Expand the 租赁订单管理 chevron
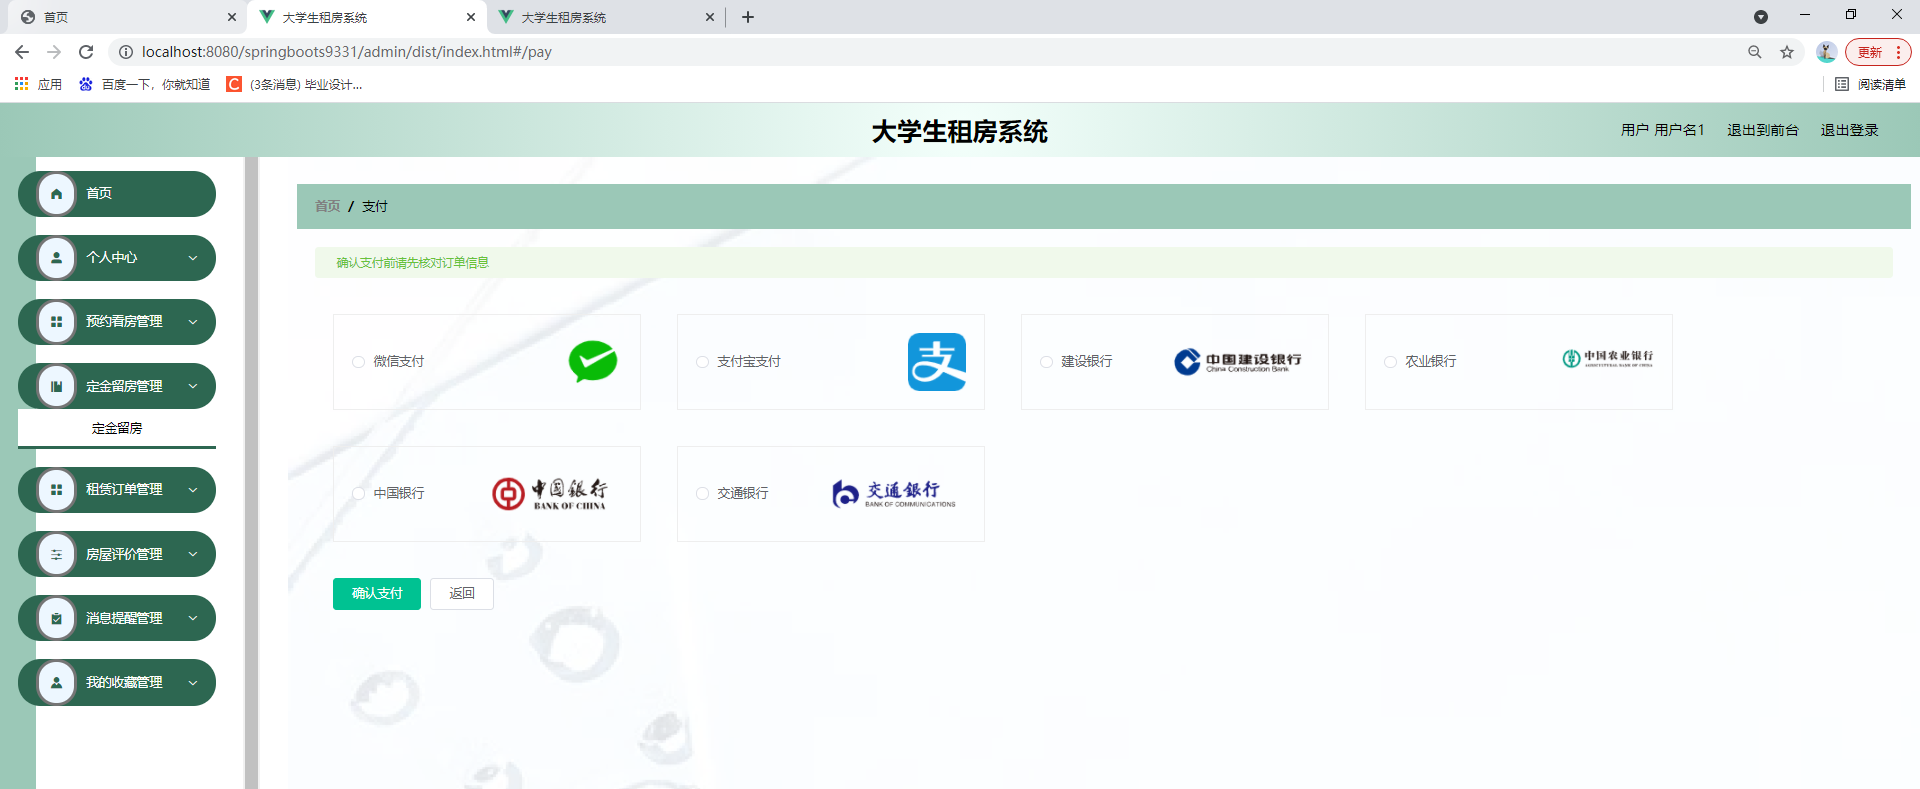The image size is (1920, 789). [x=193, y=490]
